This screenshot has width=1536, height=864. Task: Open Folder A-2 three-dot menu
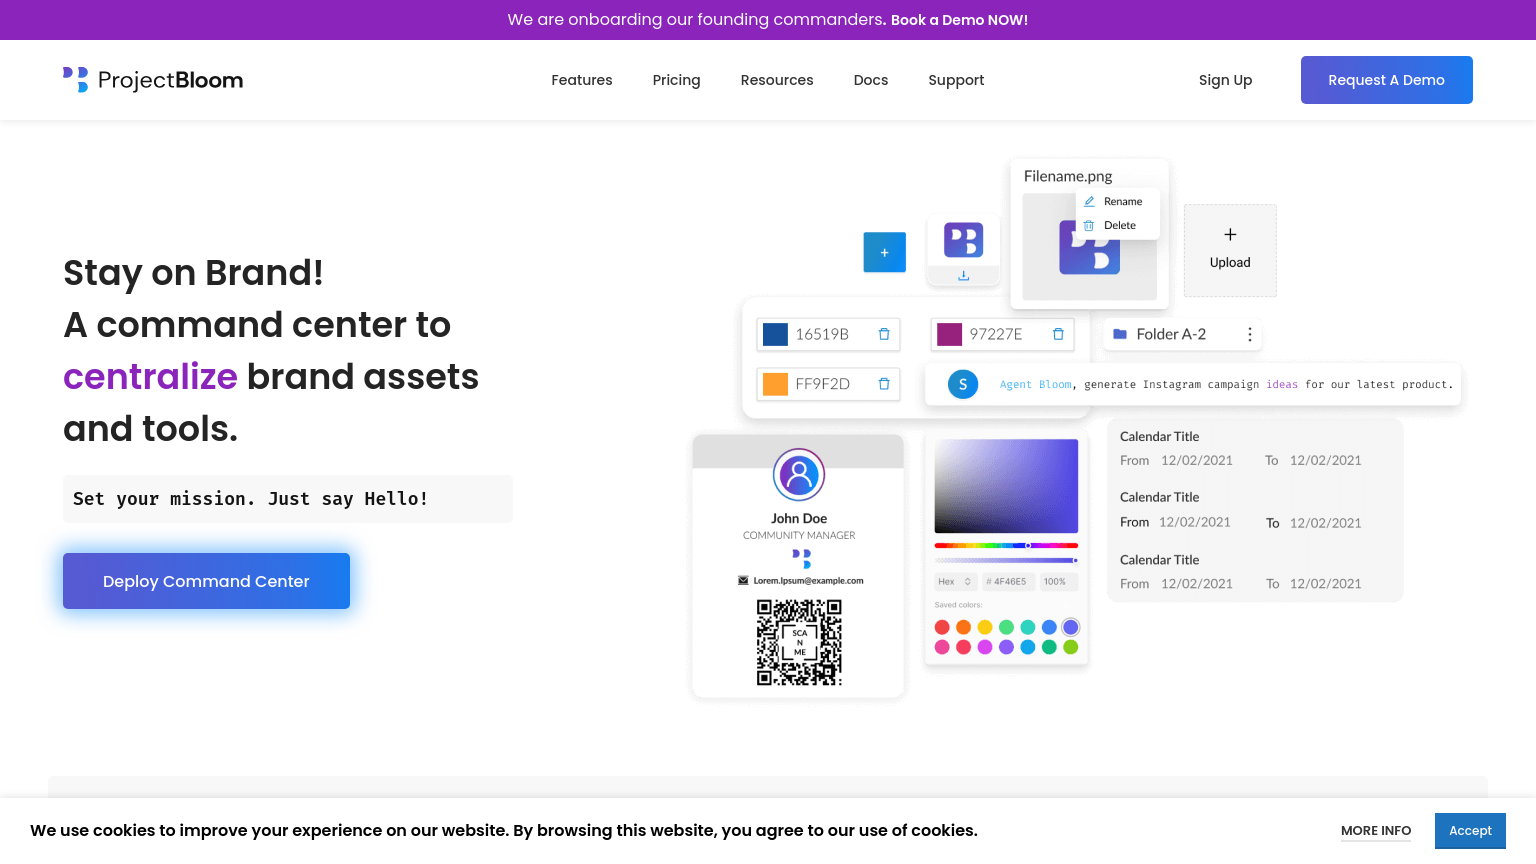pyautogui.click(x=1249, y=335)
